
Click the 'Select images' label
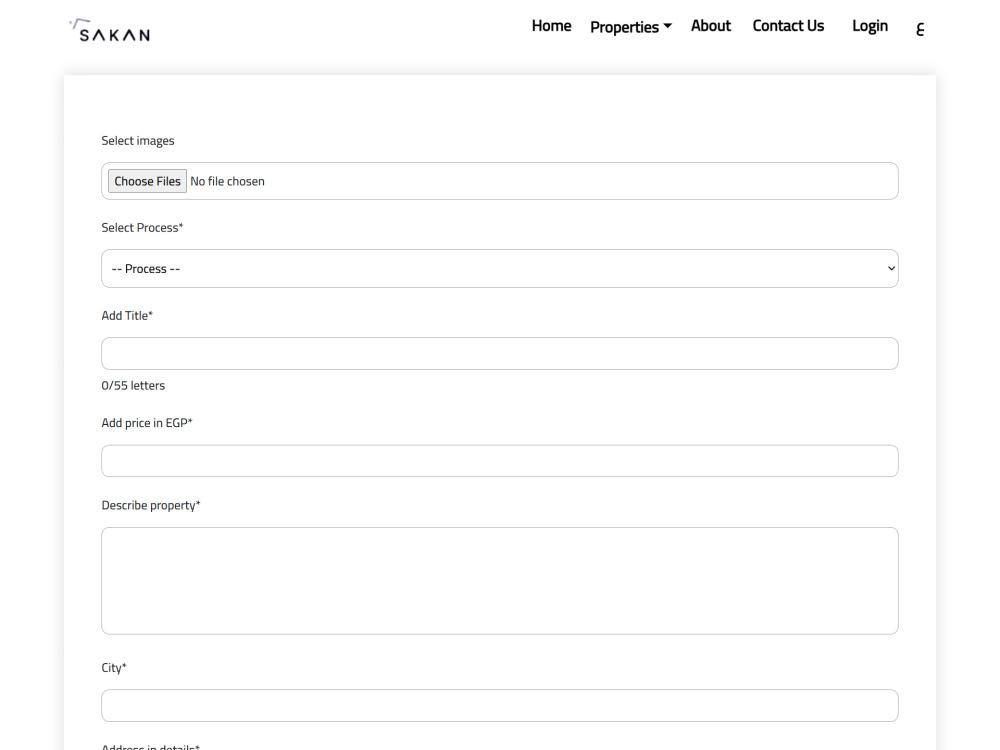pos(138,140)
